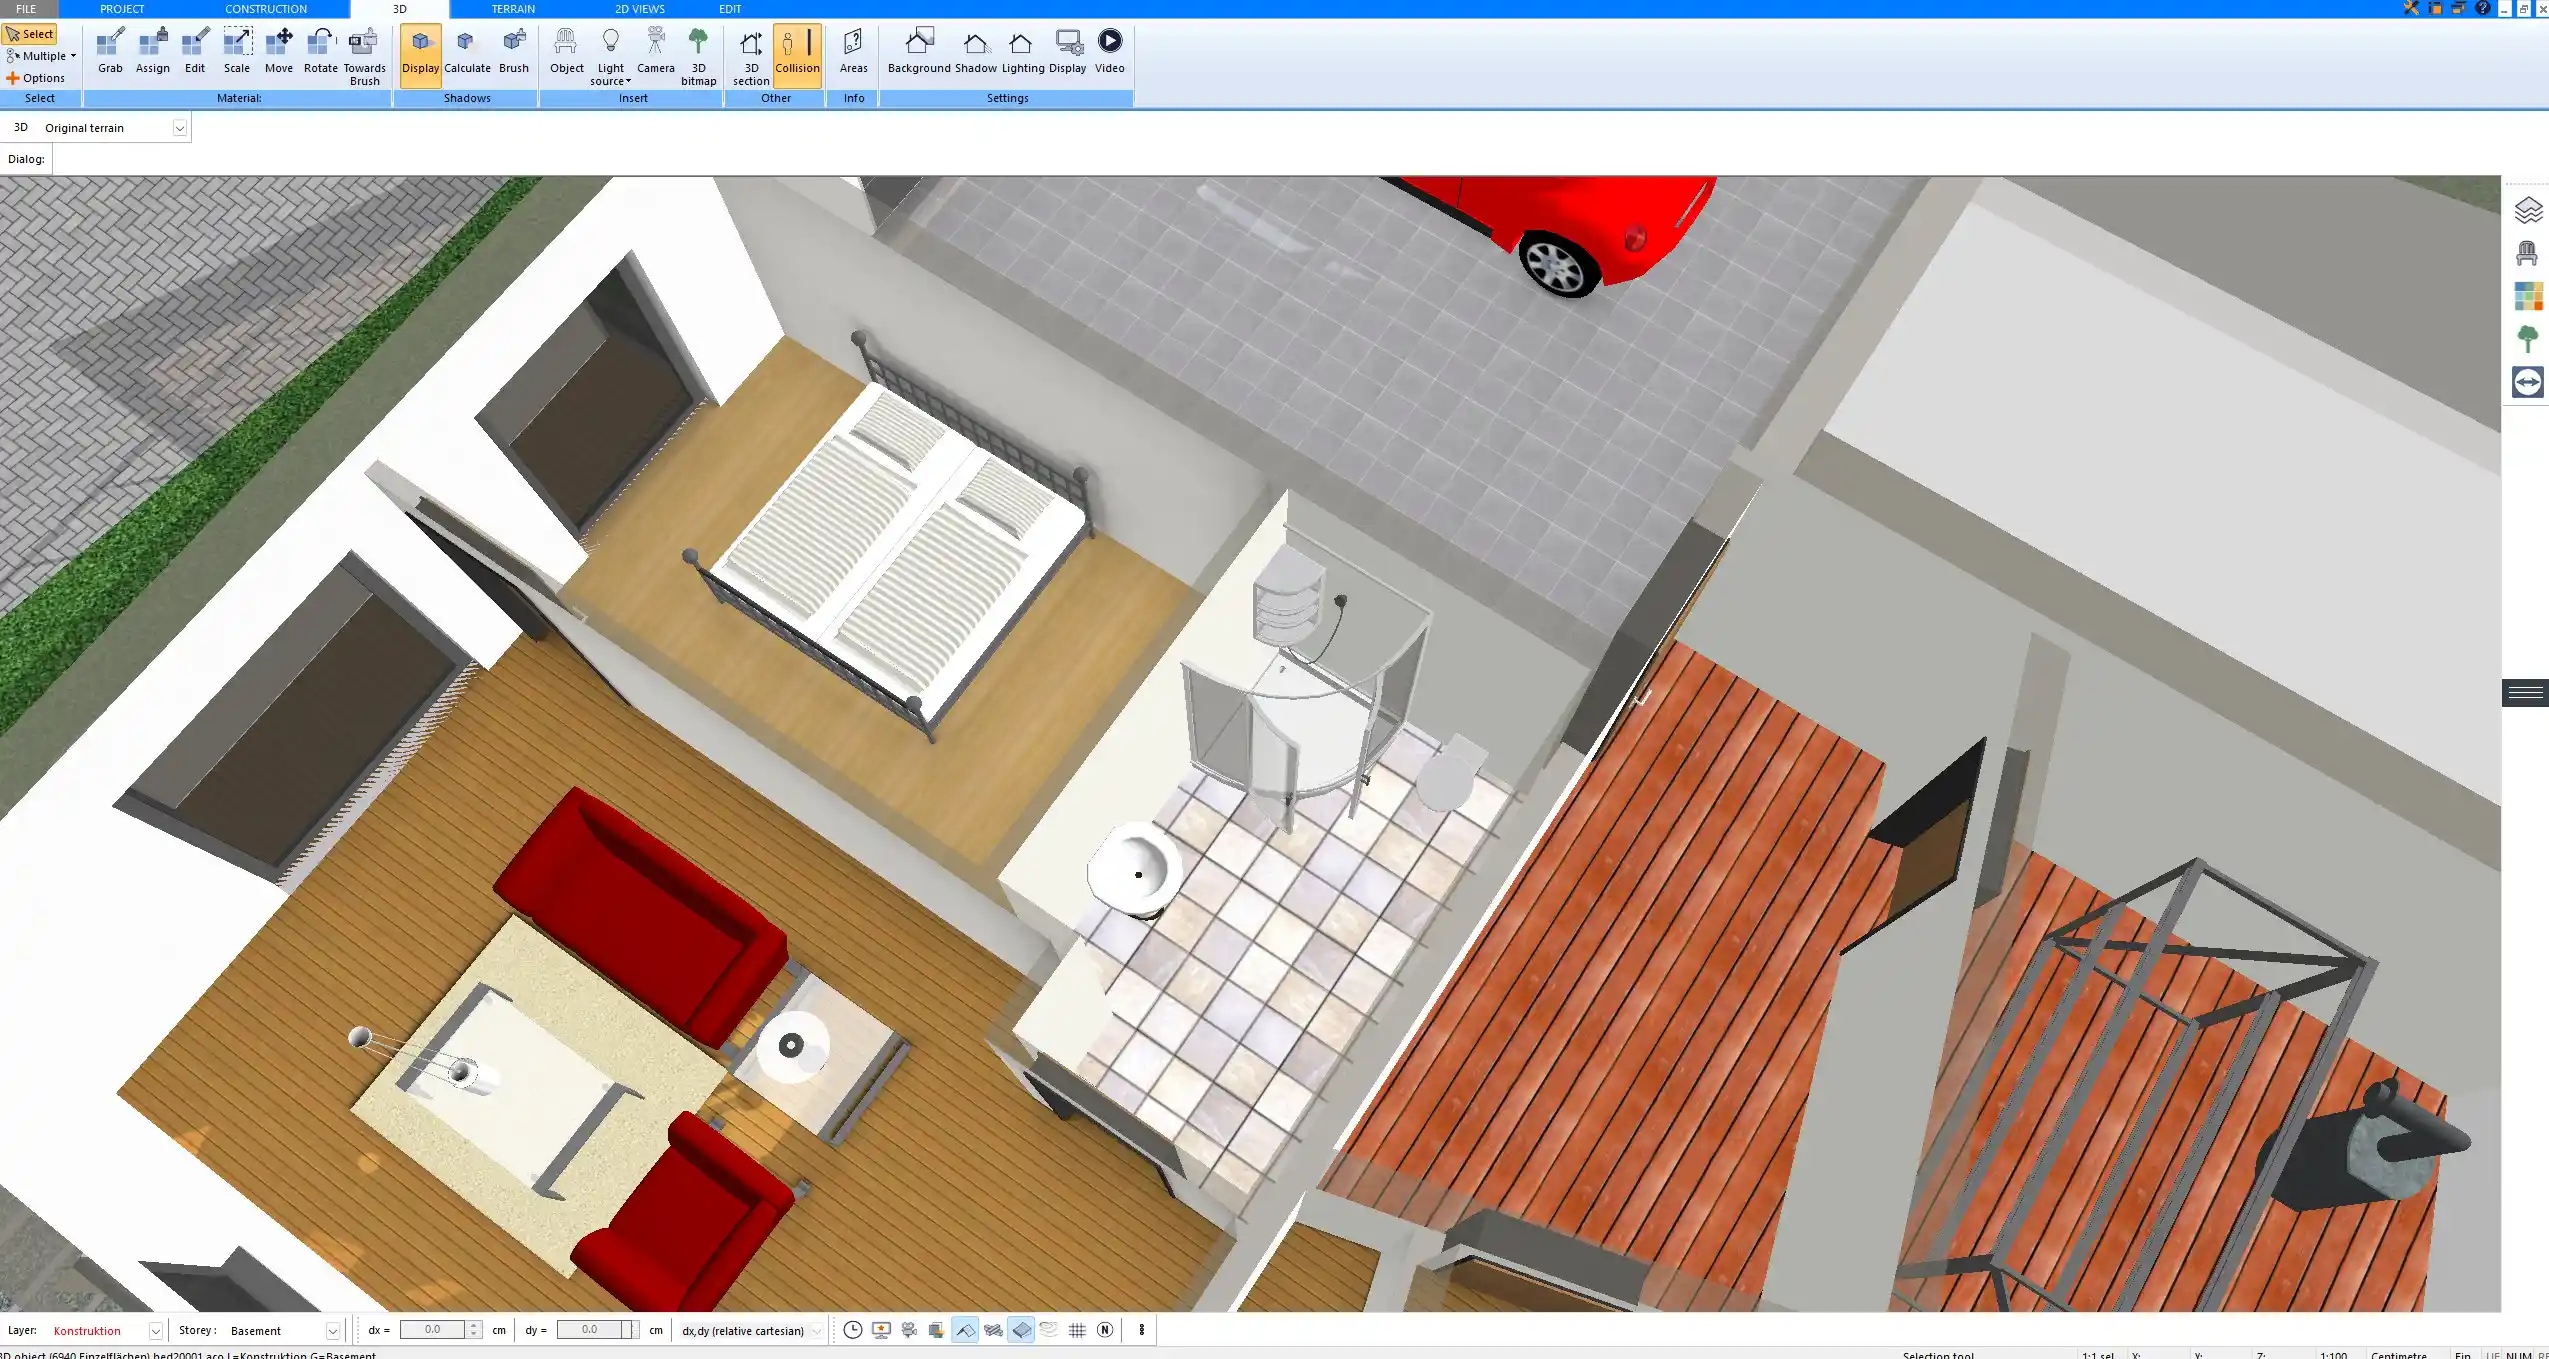Viewport: 2549px width, 1359px height.
Task: Open the three-dot more options menu
Action: tap(1141, 1330)
